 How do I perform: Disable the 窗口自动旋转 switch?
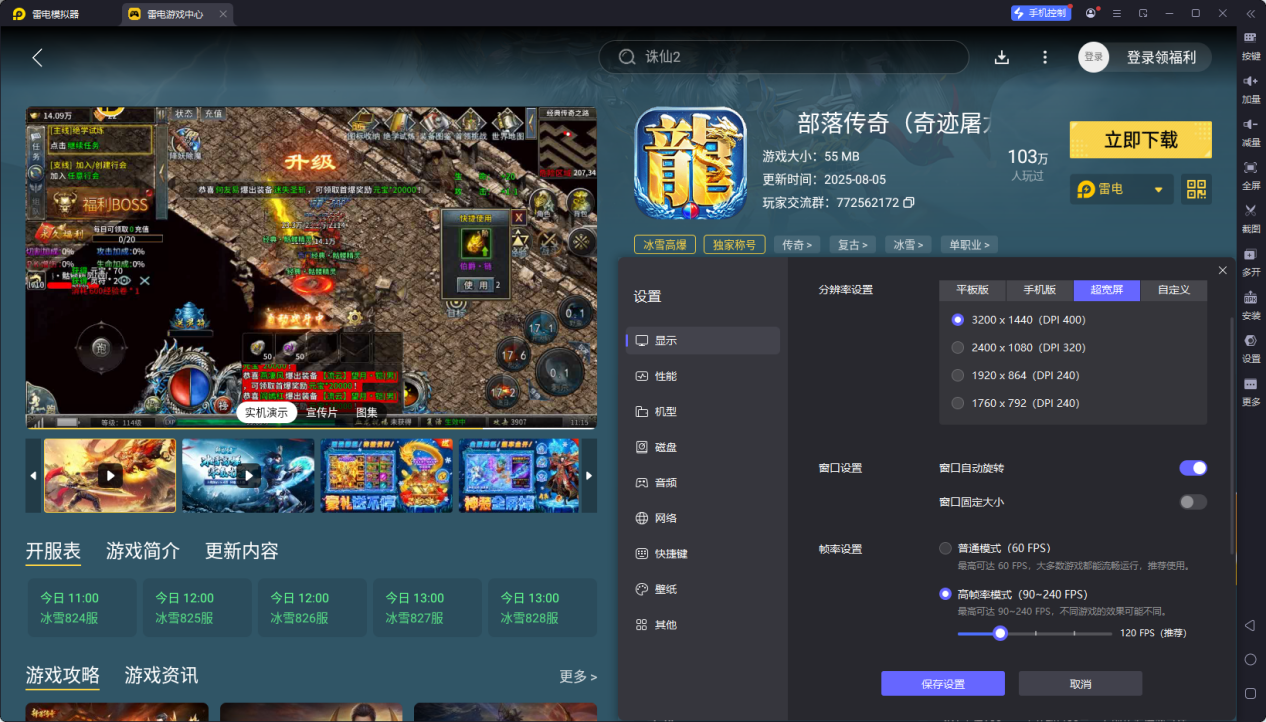click(x=1193, y=468)
